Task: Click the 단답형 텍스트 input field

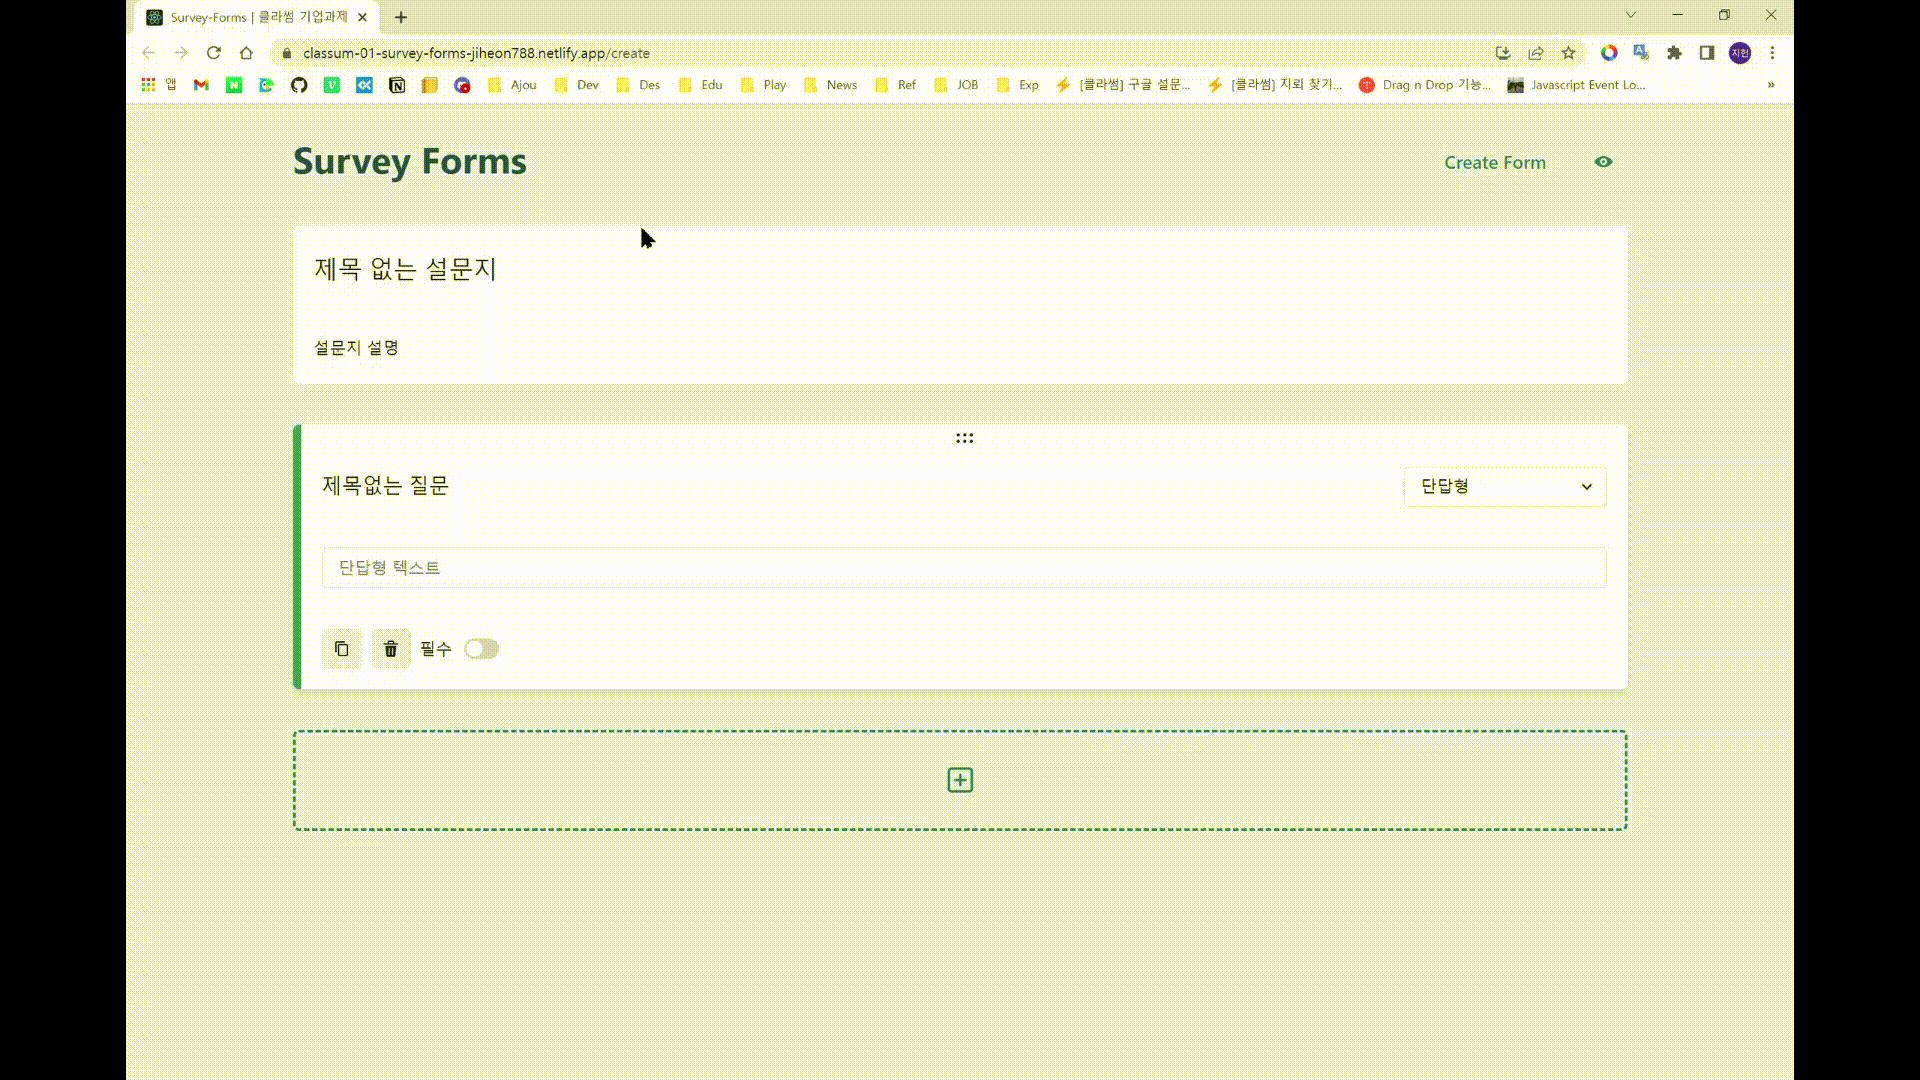Action: [x=964, y=567]
